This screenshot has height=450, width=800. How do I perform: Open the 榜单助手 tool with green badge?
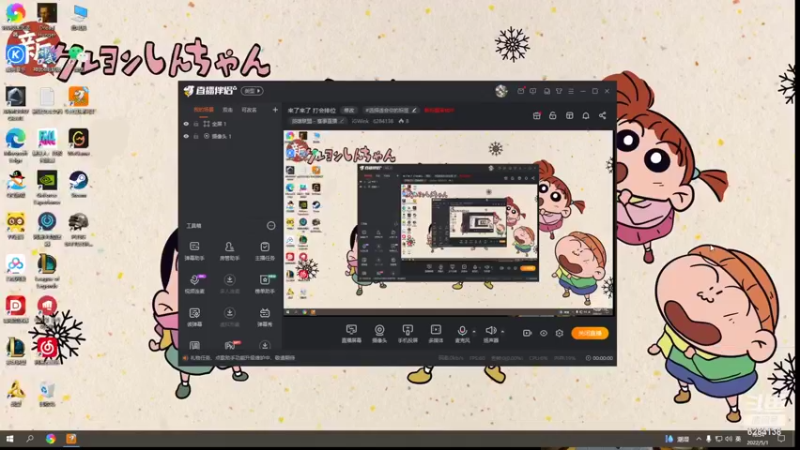pos(265,284)
